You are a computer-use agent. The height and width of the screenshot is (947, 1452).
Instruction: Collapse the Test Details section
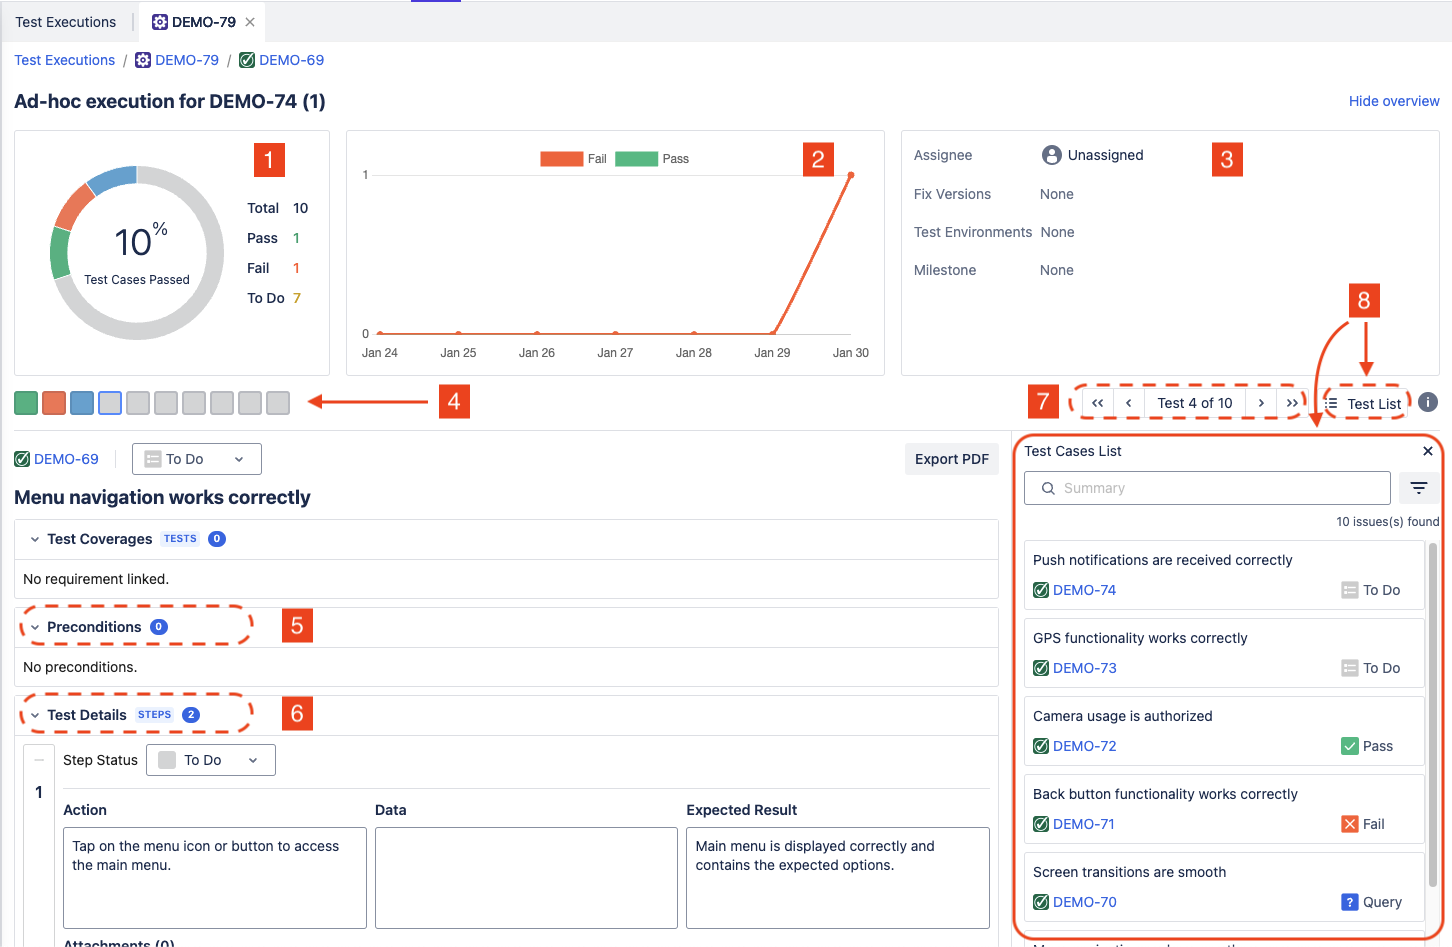tap(35, 715)
